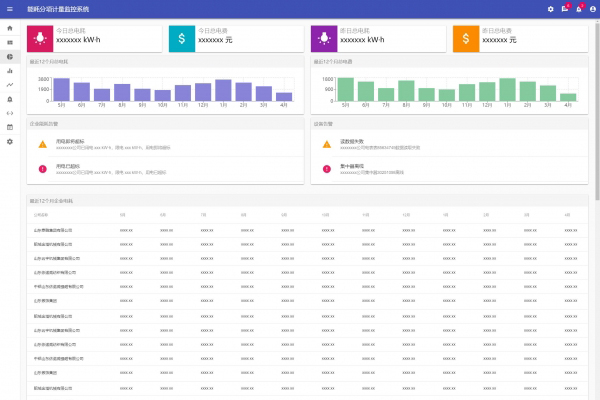Click the 设备告警 panel header
The image size is (600, 400).
pos(323,124)
